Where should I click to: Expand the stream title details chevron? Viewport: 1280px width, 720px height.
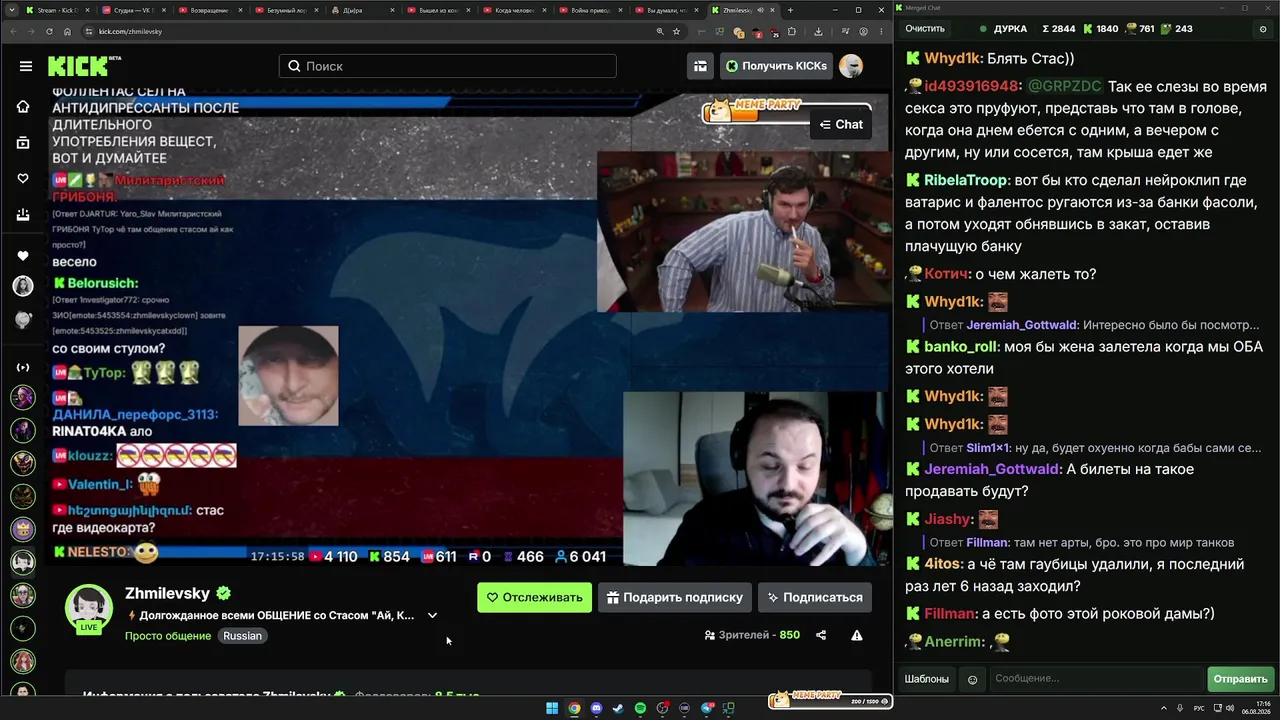(432, 616)
